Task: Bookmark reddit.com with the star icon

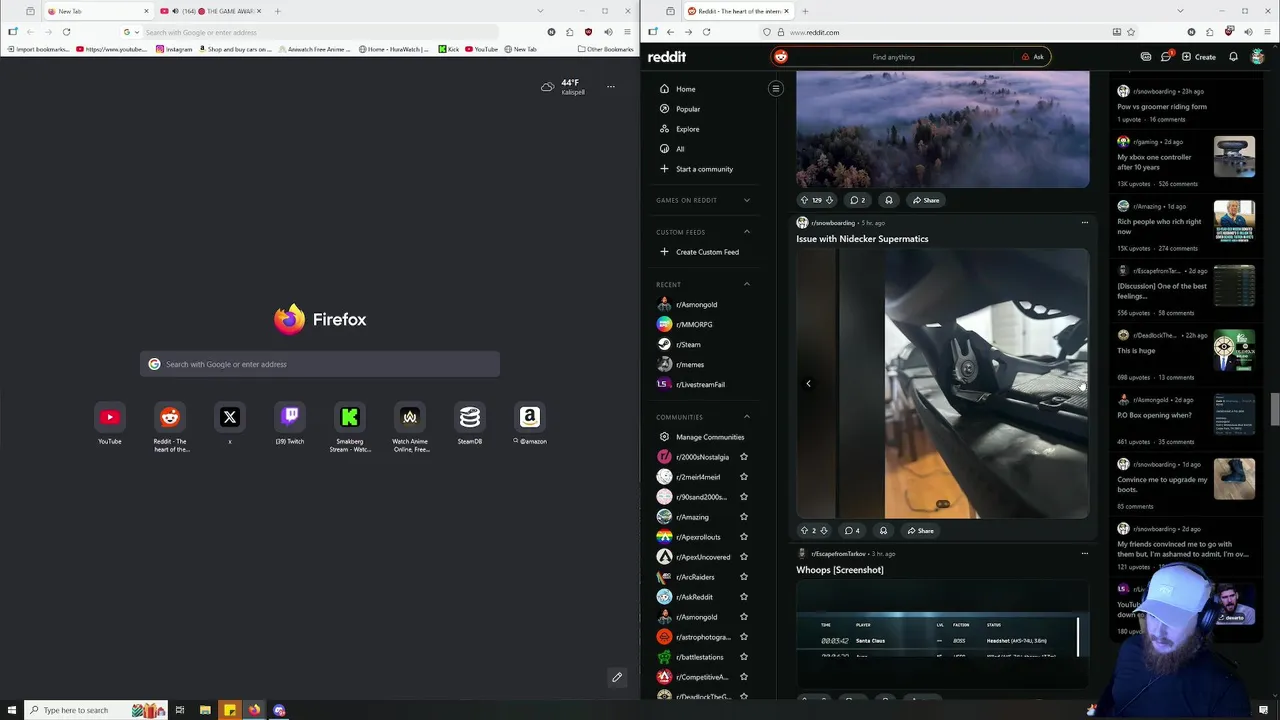Action: tap(1131, 32)
